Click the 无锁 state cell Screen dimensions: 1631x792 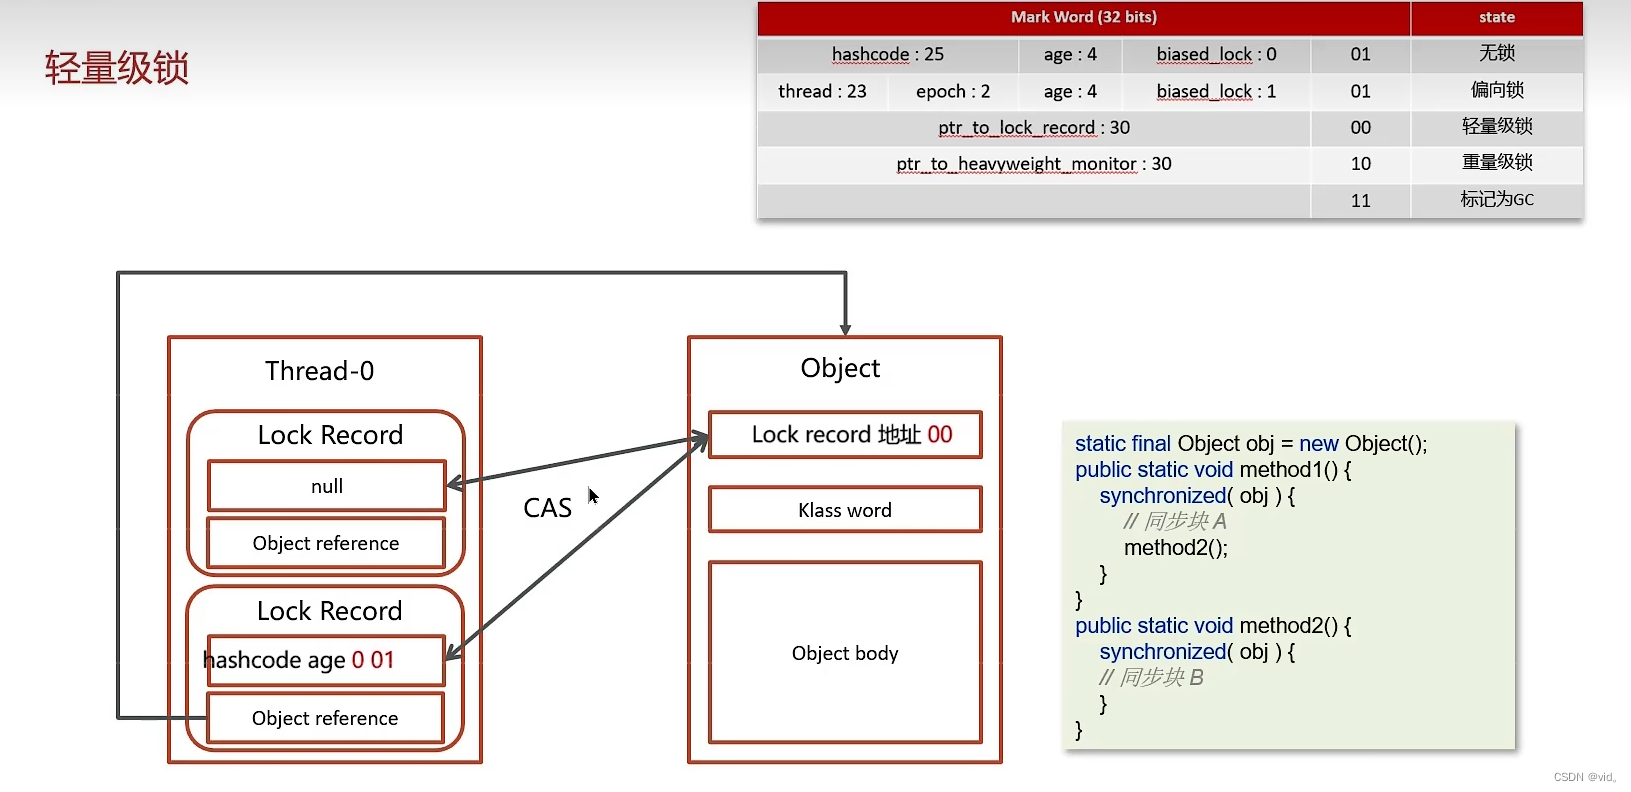click(1497, 54)
